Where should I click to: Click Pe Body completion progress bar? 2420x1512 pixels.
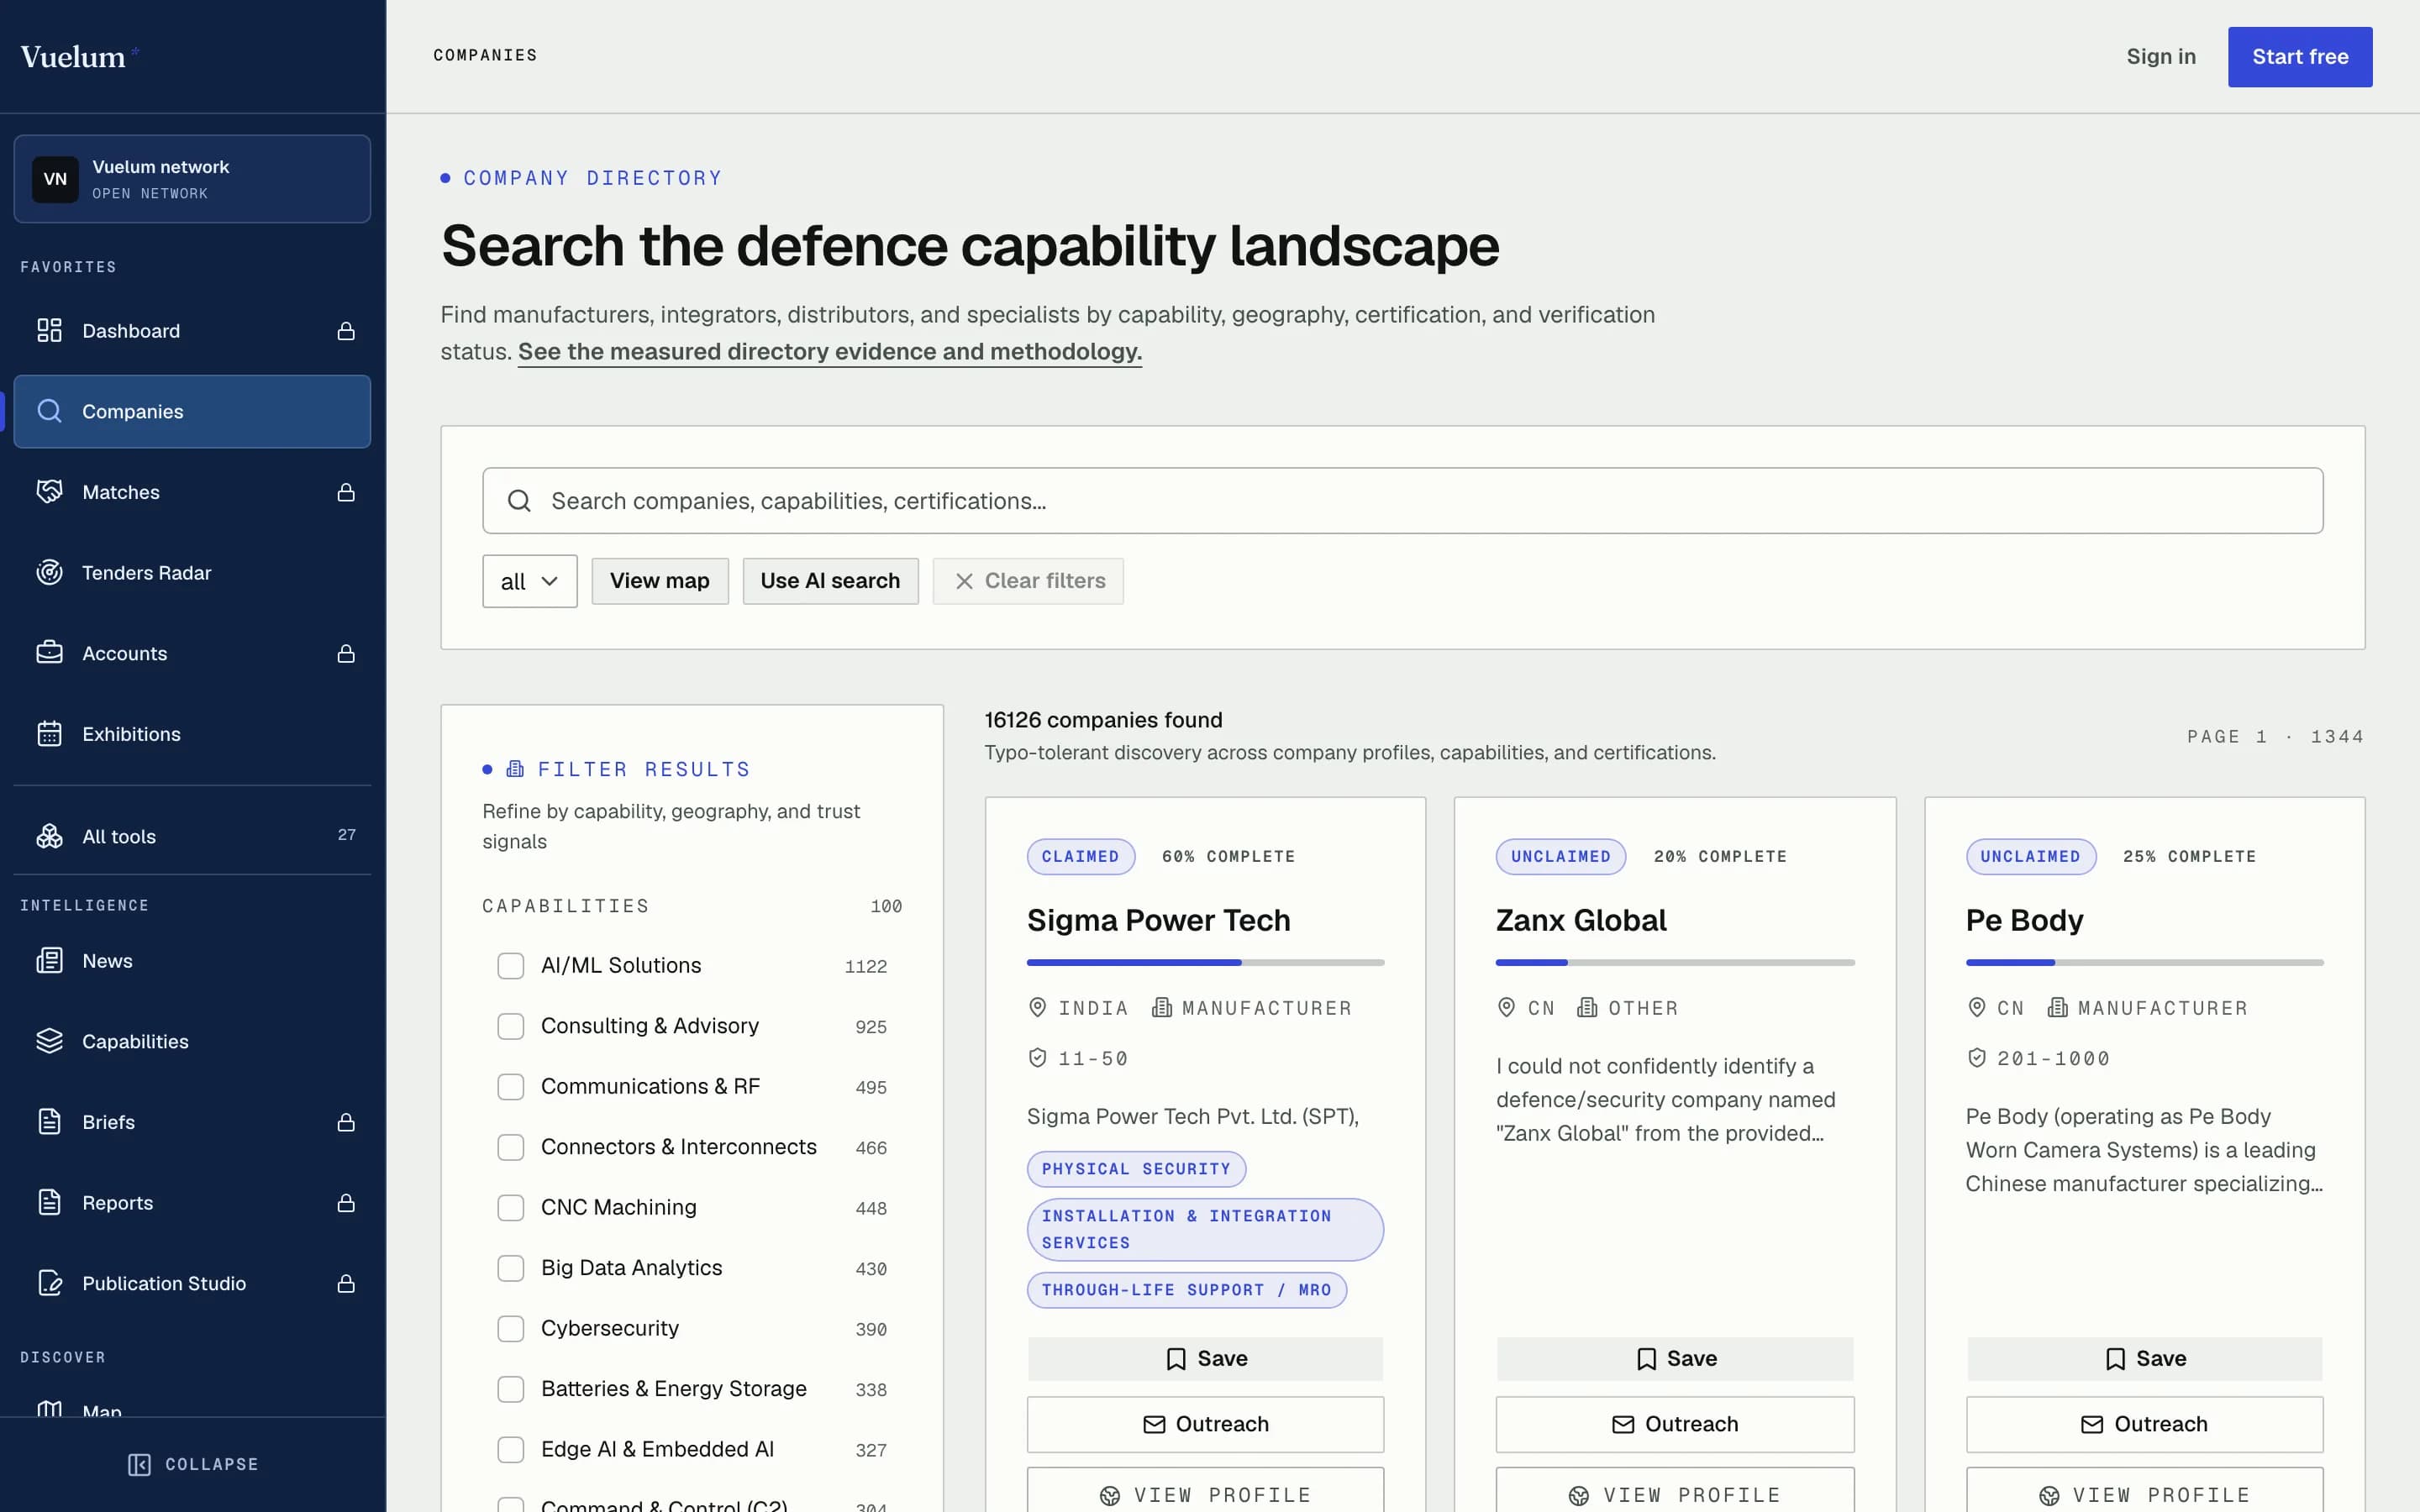pyautogui.click(x=2144, y=962)
